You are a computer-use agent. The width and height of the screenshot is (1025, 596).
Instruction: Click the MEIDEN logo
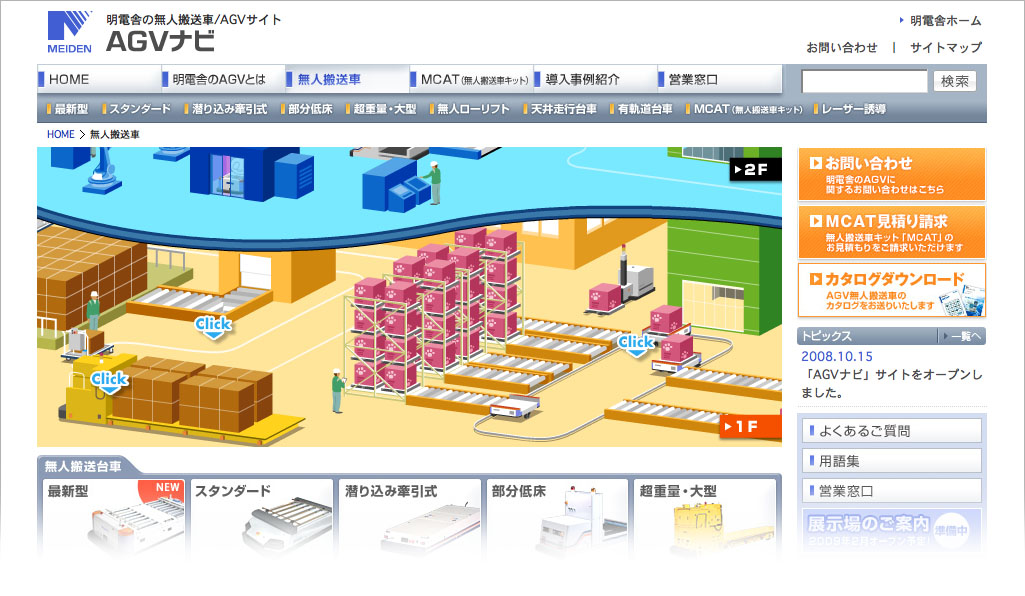tap(69, 31)
